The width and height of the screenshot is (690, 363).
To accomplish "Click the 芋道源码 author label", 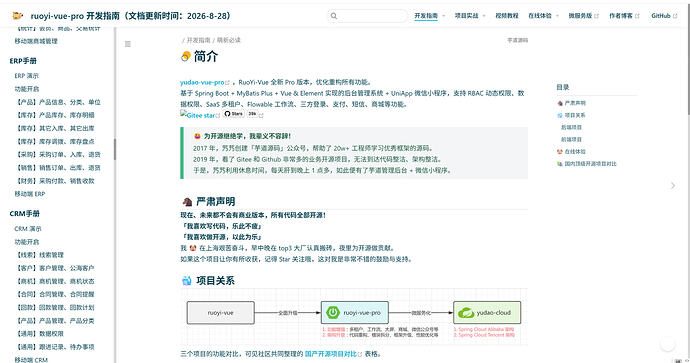I will click(x=518, y=40).
